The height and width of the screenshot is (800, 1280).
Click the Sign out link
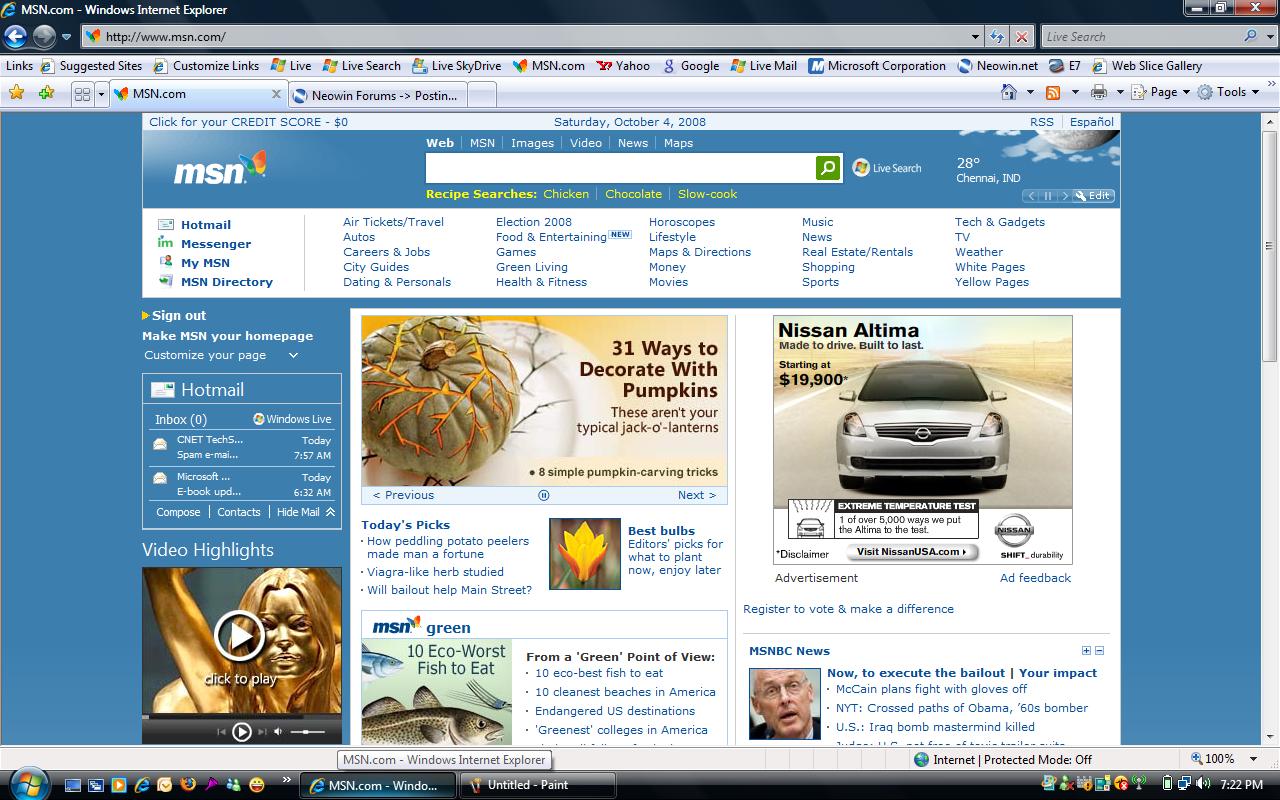tap(179, 315)
